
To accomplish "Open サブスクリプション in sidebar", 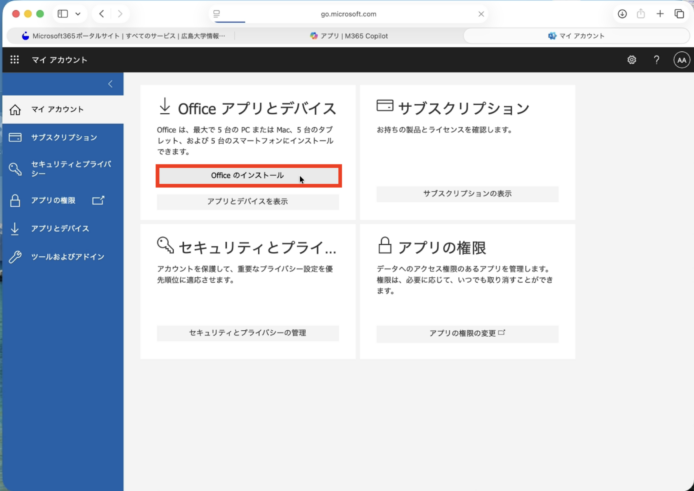I will (63, 138).
